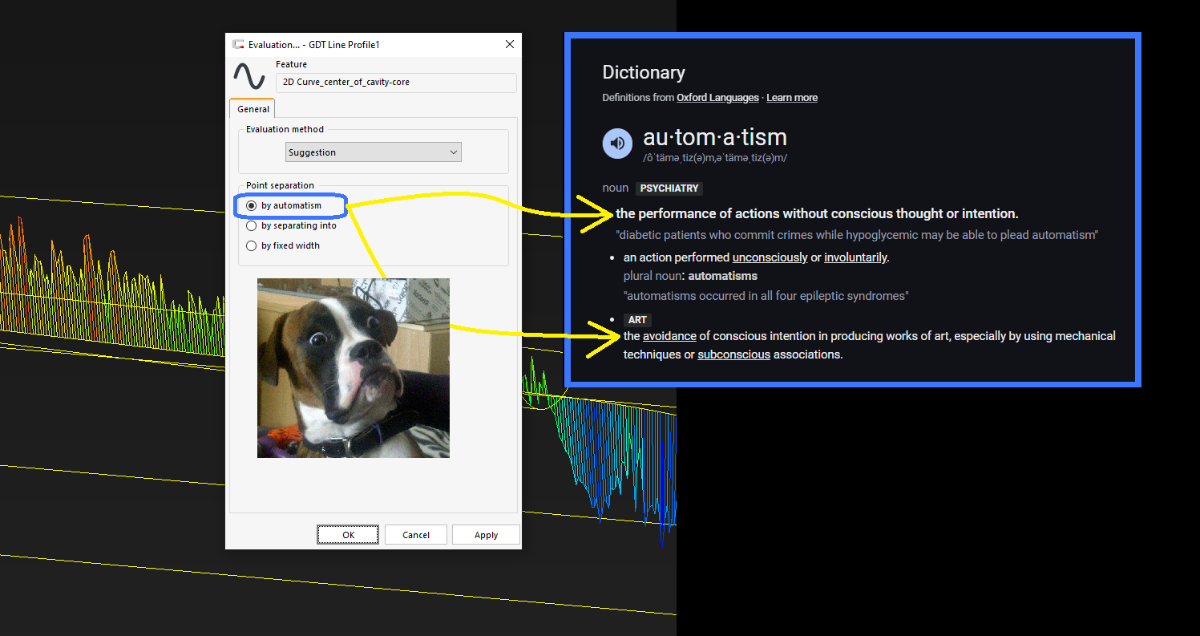Click the Feature name field 2D Curve_center_of_cavity-core

click(397, 83)
